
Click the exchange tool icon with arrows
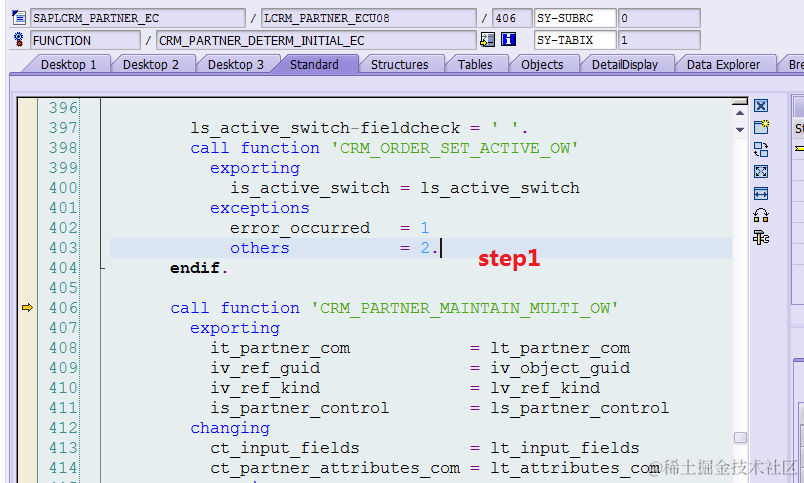click(x=761, y=149)
